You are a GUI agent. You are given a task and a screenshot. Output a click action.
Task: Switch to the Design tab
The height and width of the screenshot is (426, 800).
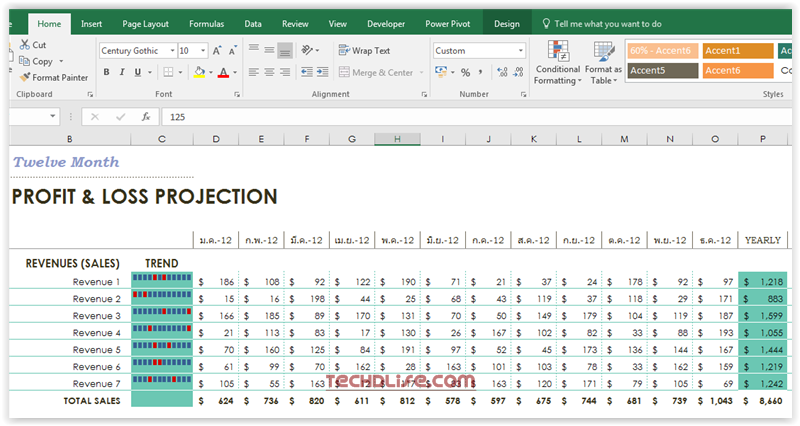(x=507, y=24)
